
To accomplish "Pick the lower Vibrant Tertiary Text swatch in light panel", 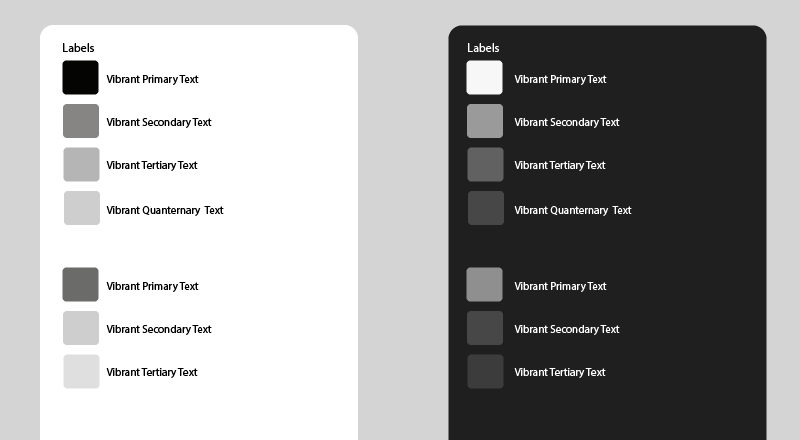I will pyautogui.click(x=82, y=372).
